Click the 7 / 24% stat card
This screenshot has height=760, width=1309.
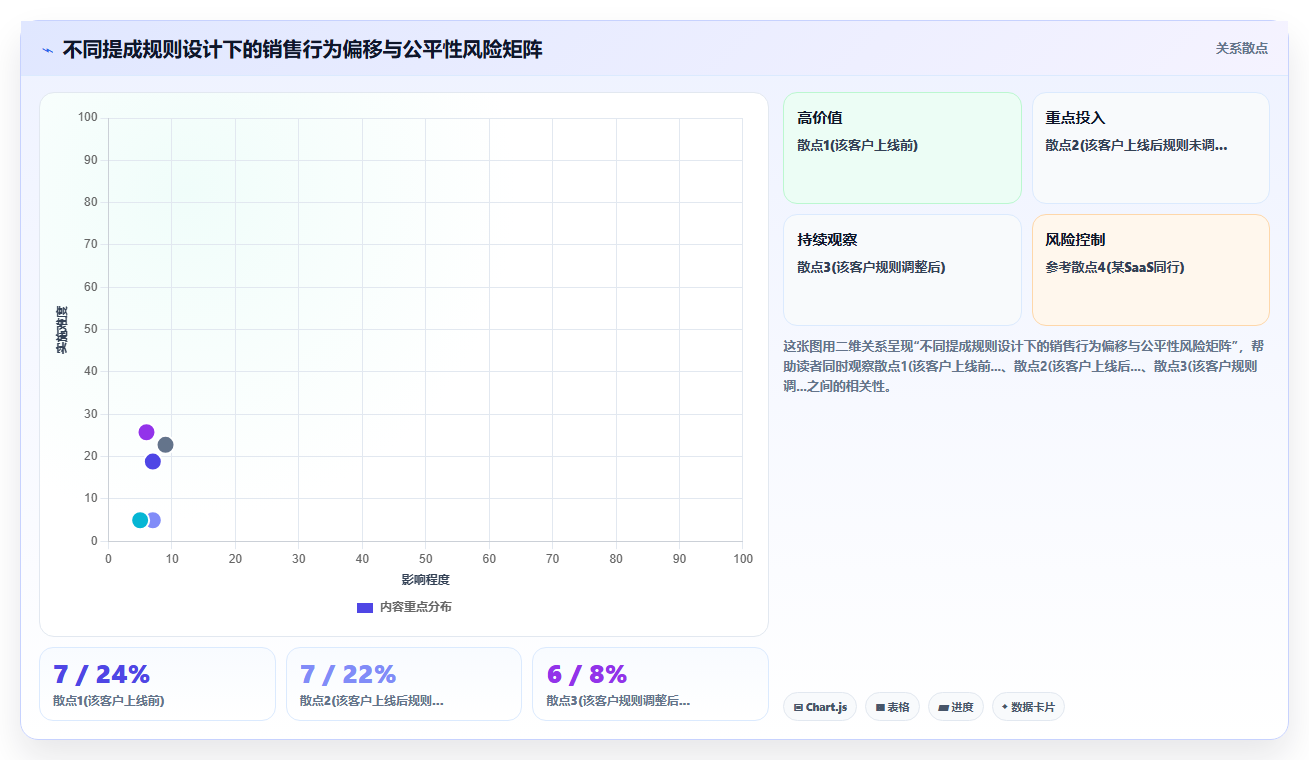click(x=157, y=684)
